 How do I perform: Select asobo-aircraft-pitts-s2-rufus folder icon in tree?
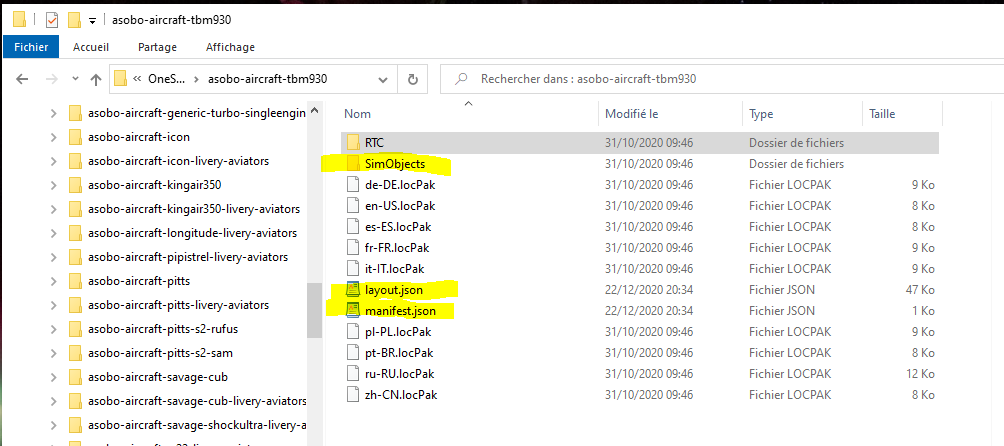point(76,329)
